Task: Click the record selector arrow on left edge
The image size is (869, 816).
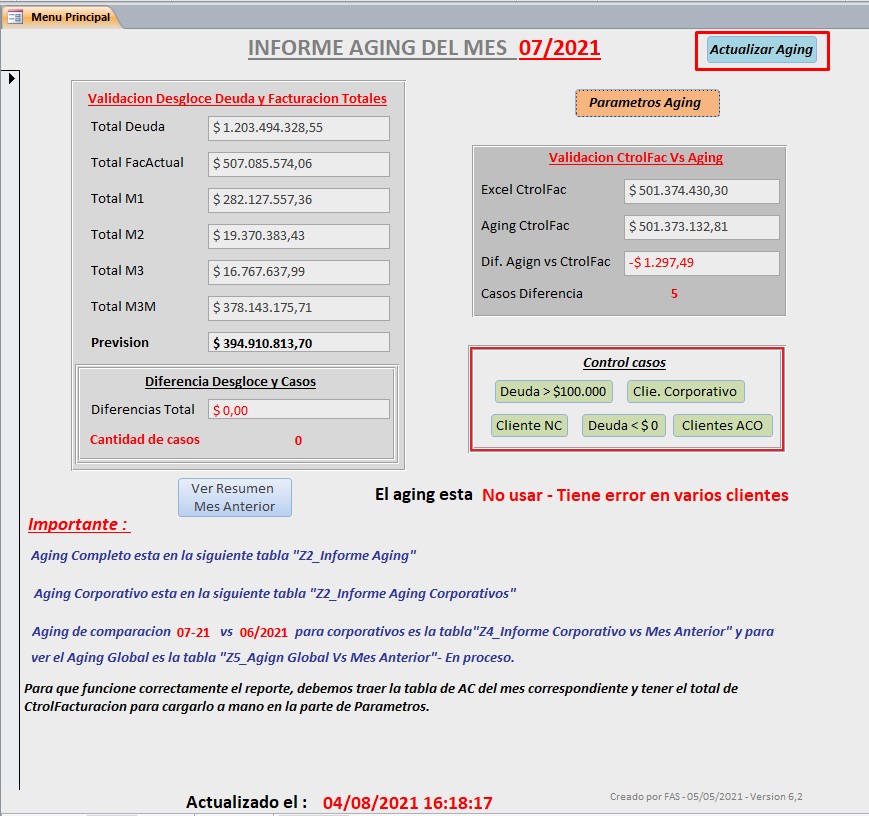Action: (x=11, y=78)
